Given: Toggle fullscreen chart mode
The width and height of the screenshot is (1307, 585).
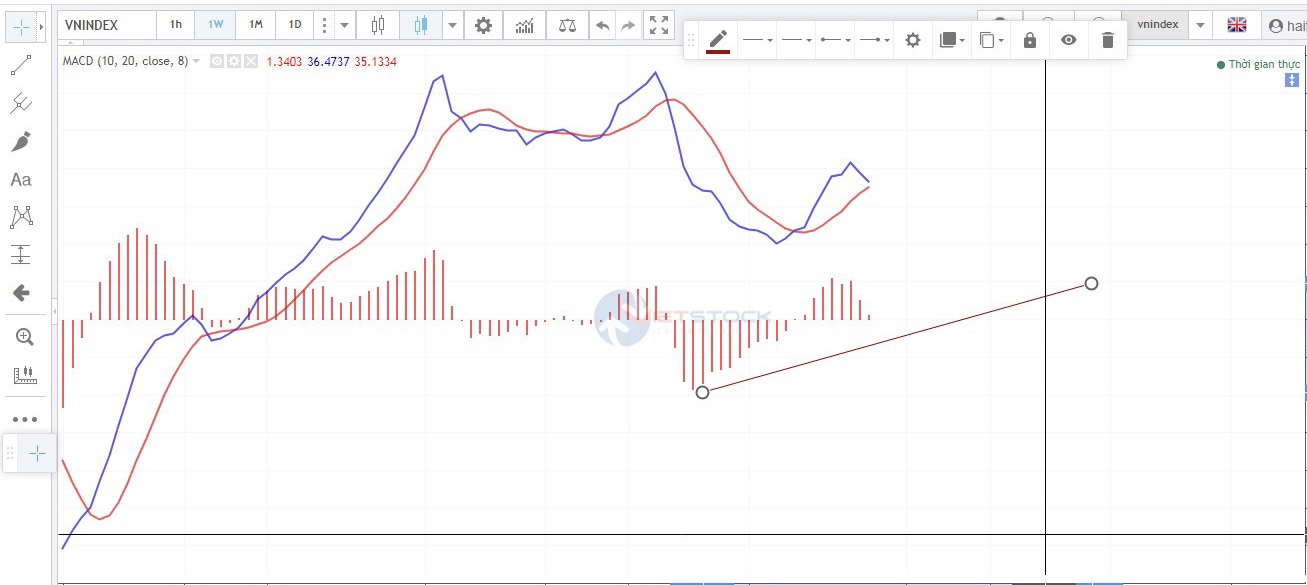Looking at the screenshot, I should point(658,25).
